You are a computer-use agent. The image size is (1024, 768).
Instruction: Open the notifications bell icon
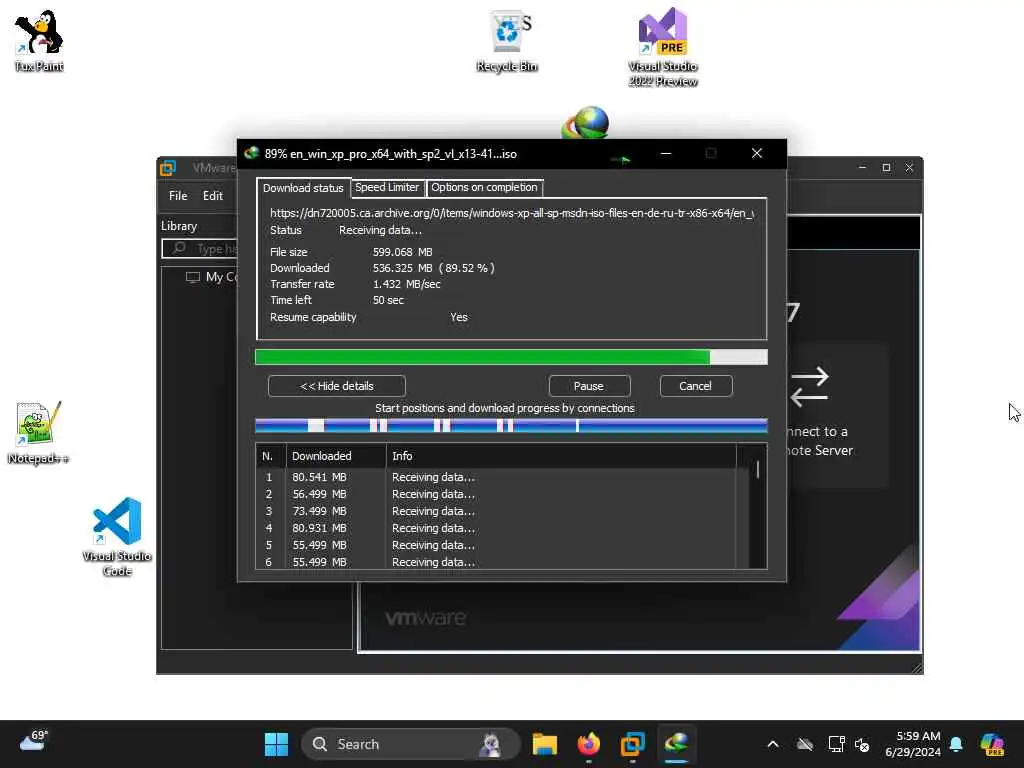(956, 744)
